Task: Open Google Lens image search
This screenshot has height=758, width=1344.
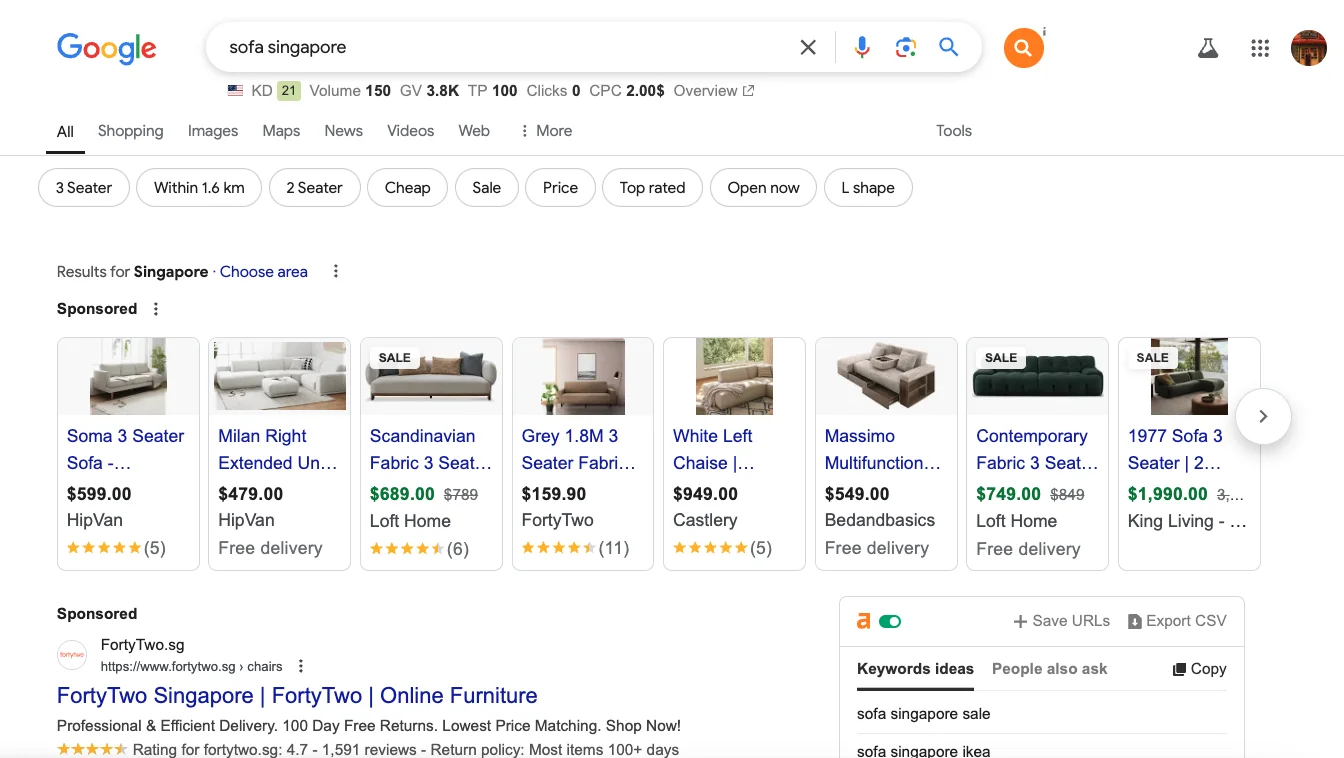Action: [906, 47]
